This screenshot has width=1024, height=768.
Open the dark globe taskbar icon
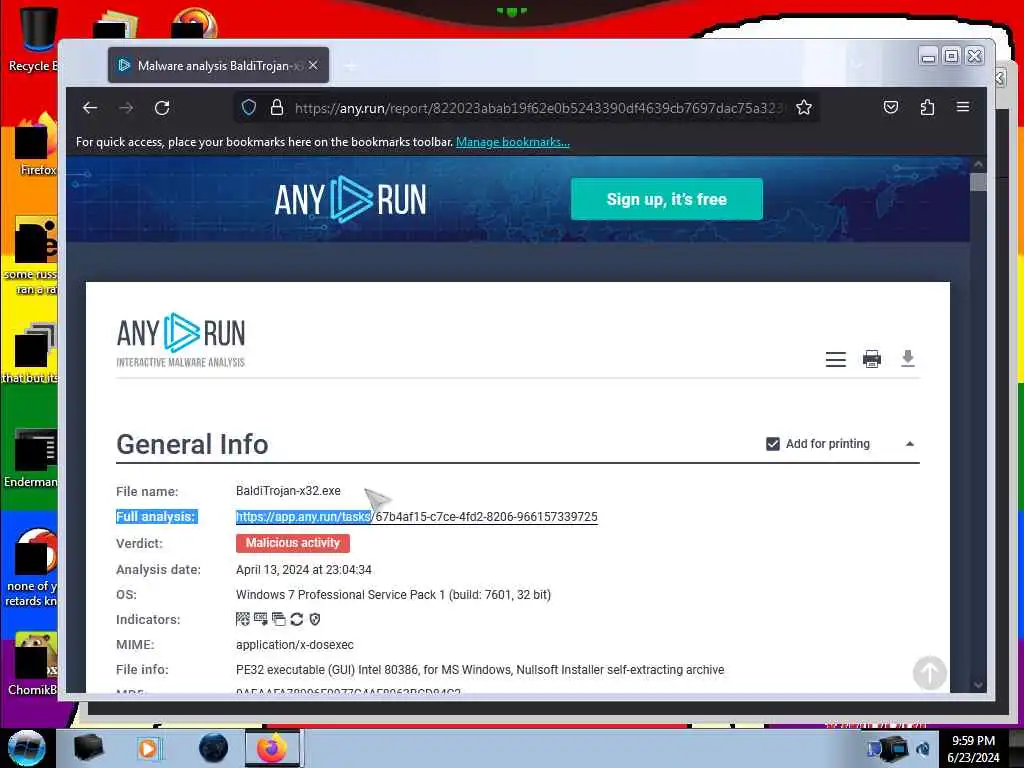click(214, 748)
